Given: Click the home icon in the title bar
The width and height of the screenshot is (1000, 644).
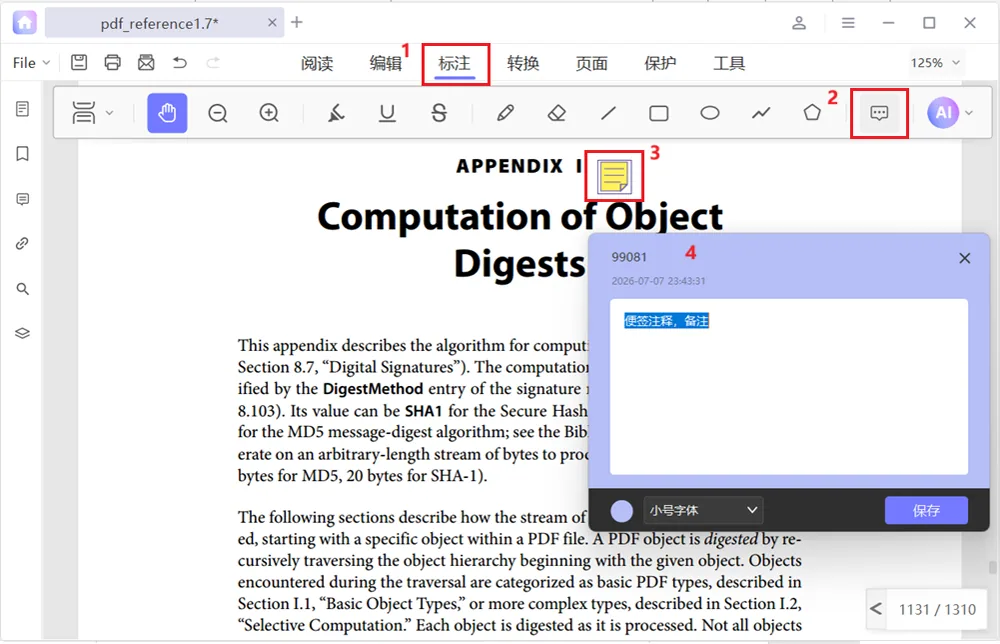Looking at the screenshot, I should (24, 23).
